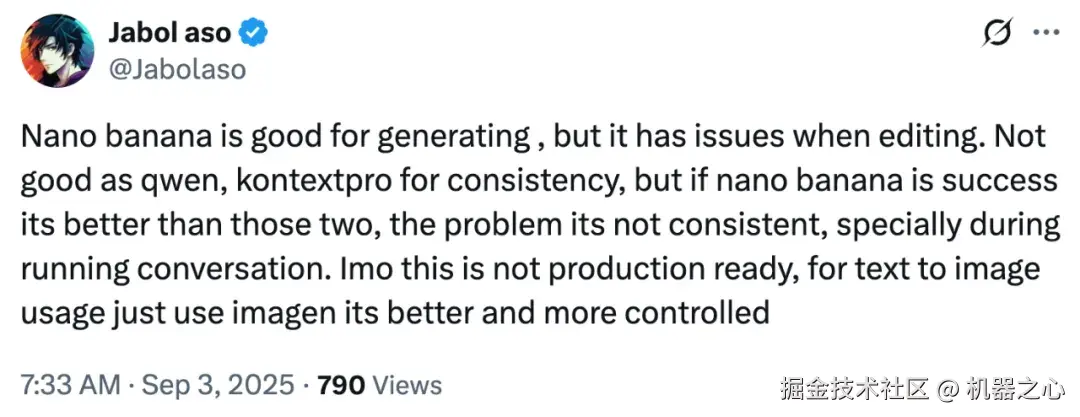Click the @Jabolaso handle
The height and width of the screenshot is (417, 1080).
[176, 69]
